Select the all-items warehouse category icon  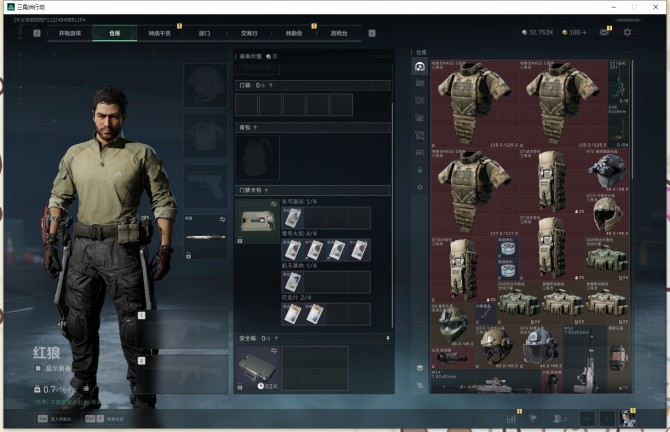pos(420,67)
